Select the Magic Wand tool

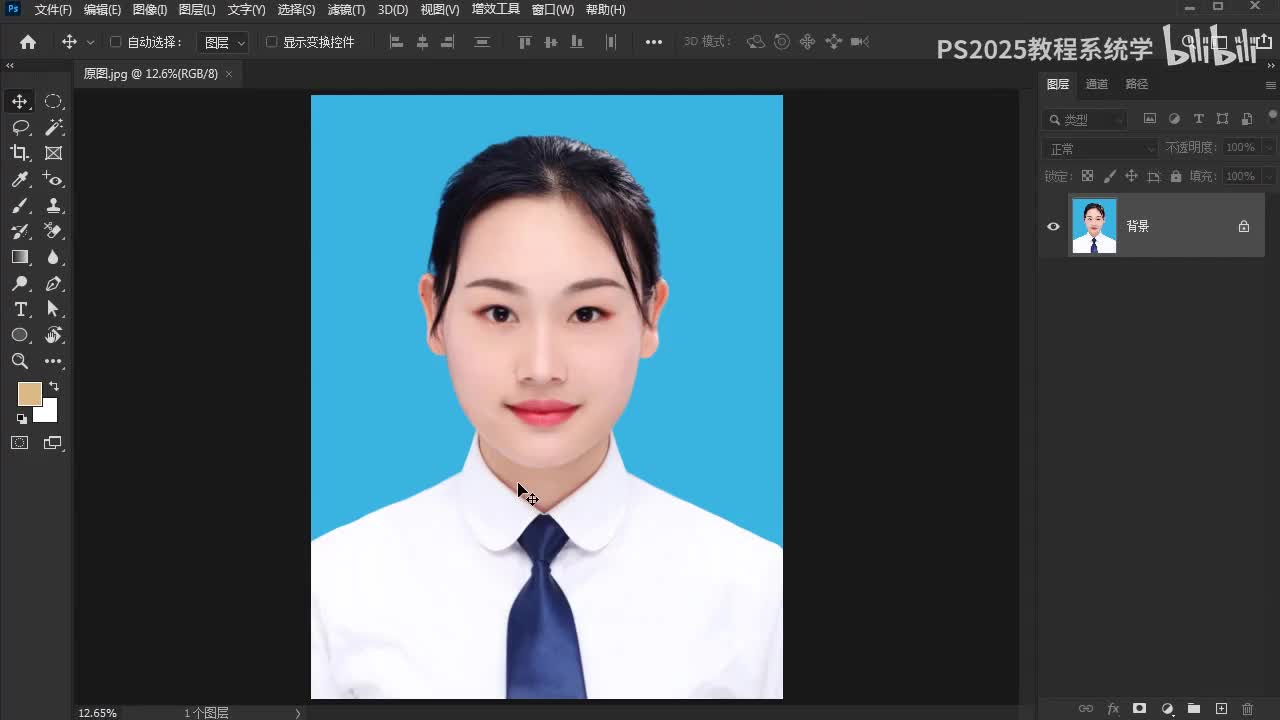click(54, 127)
